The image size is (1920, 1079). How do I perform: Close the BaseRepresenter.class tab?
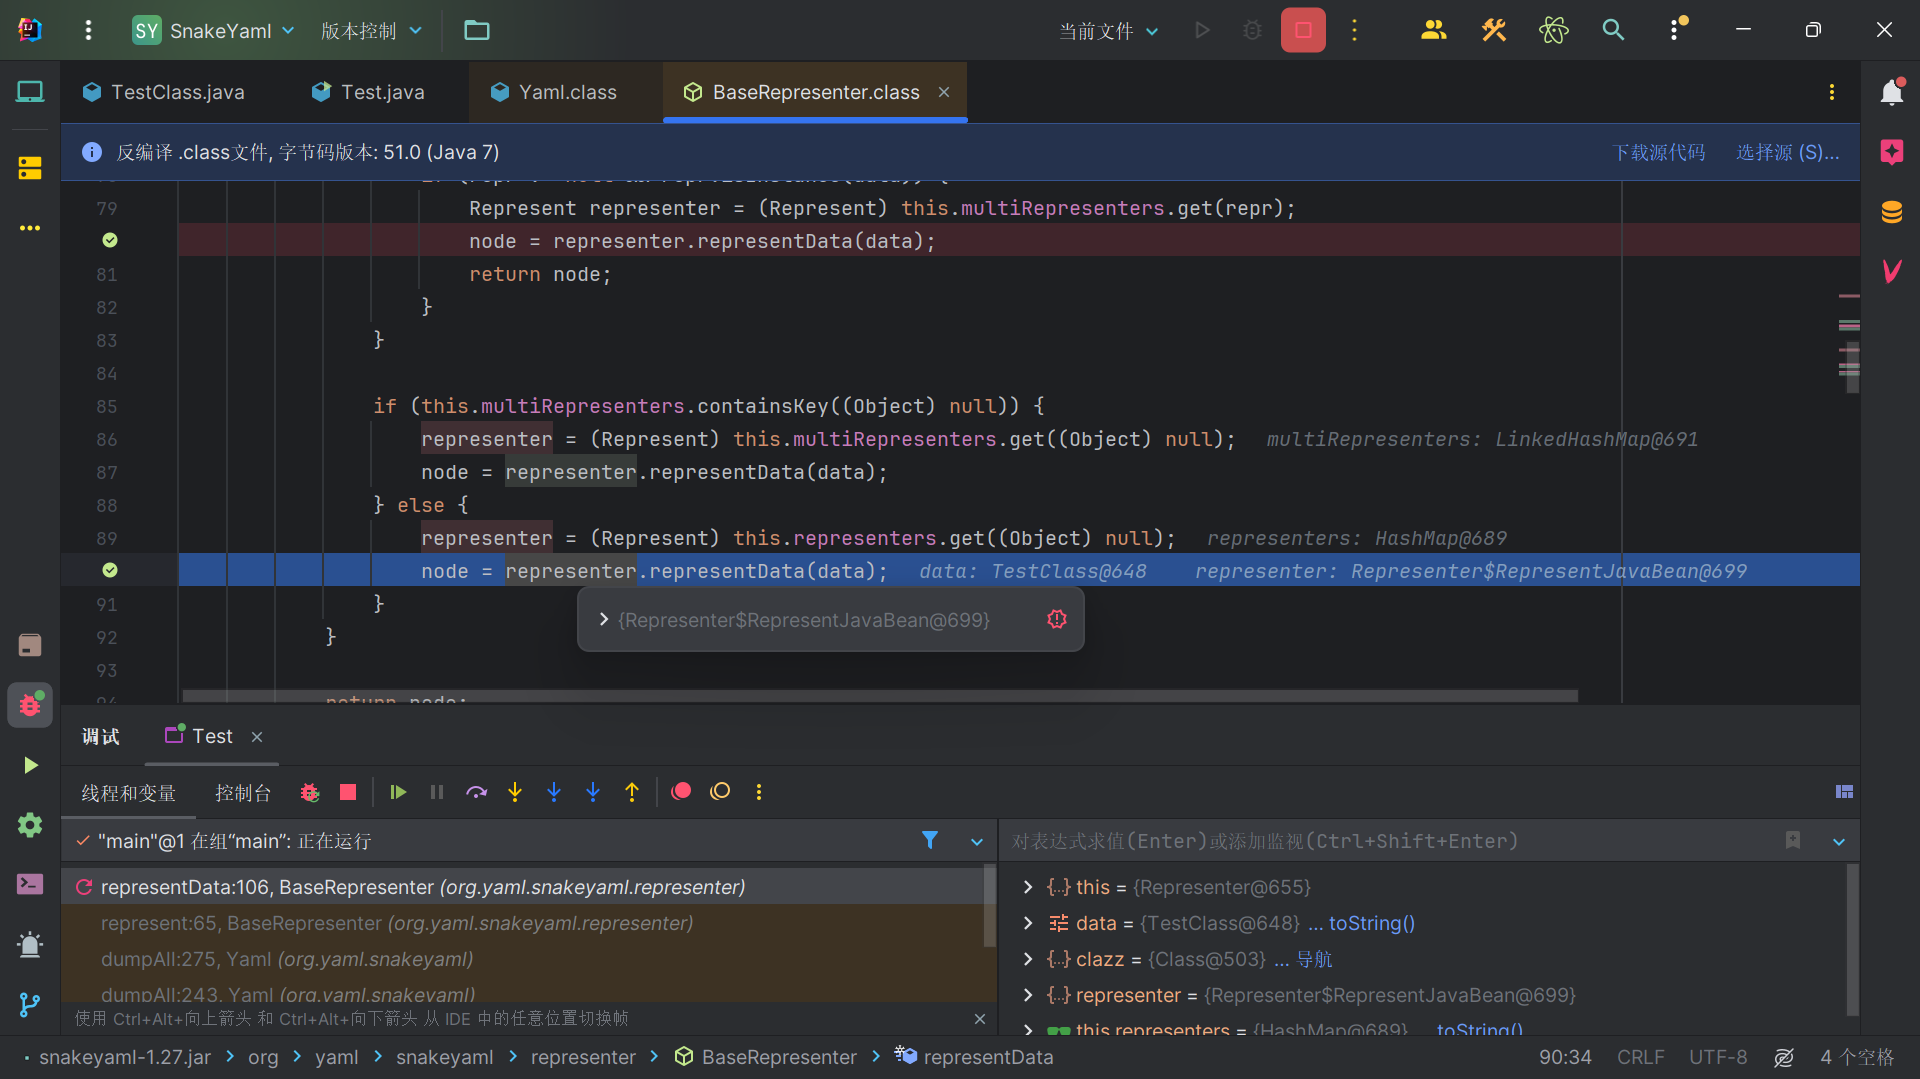[943, 92]
